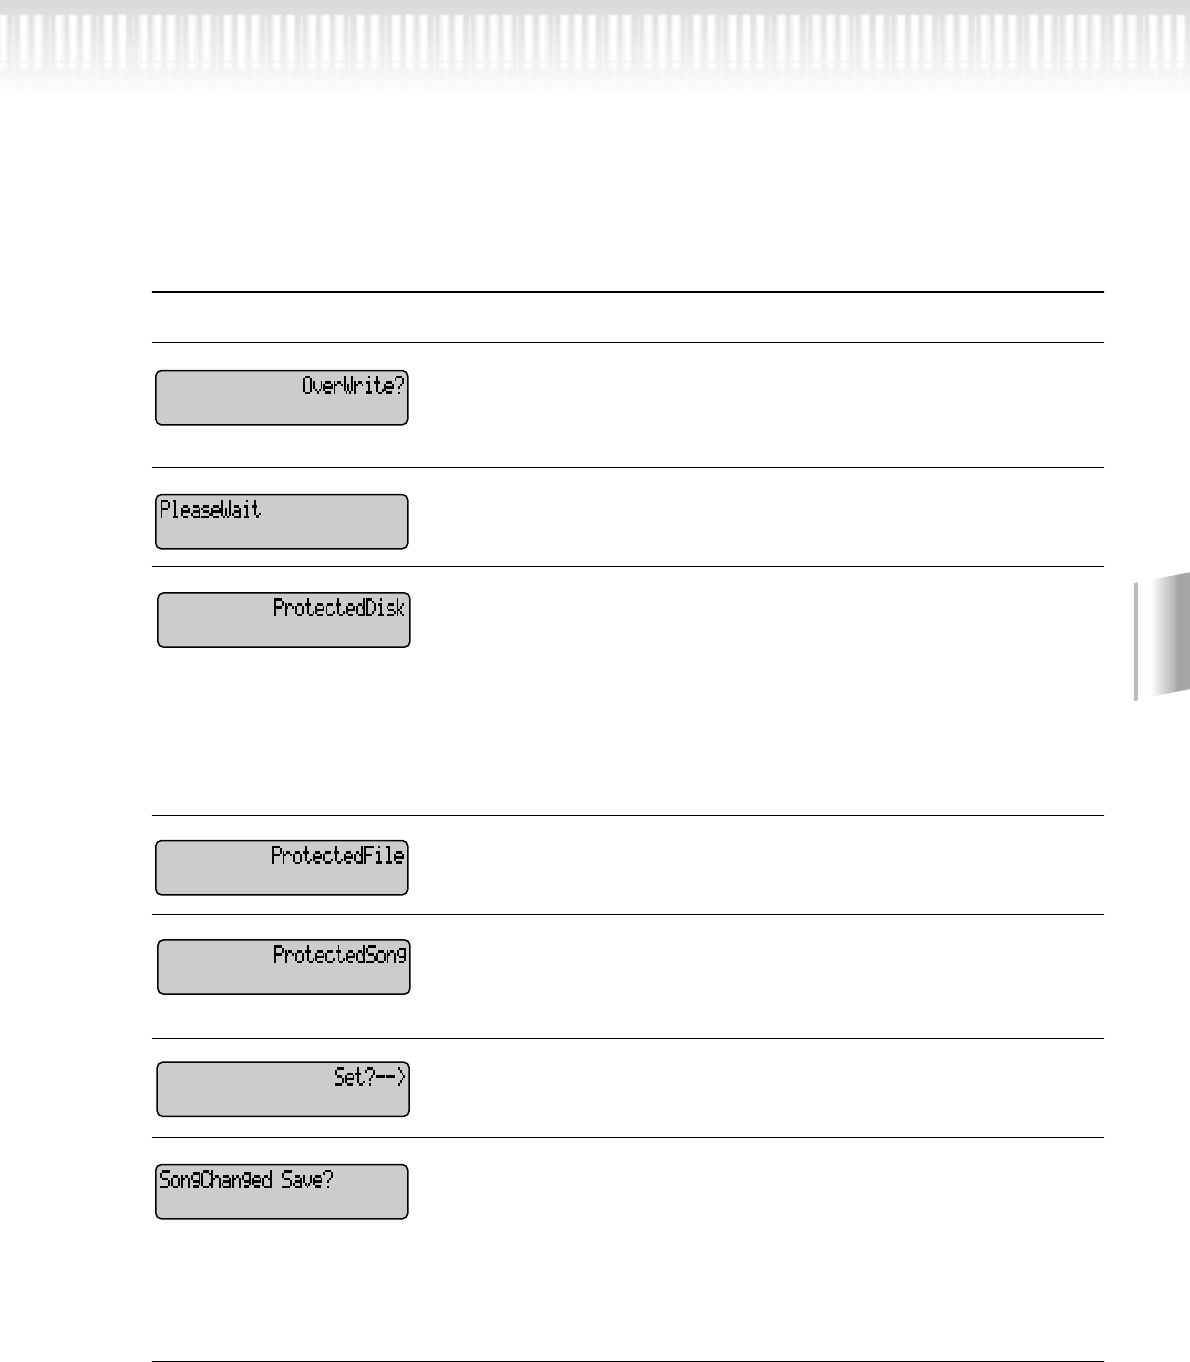Click the OverWrite? display box
1190x1362 pixels.
pos(282,397)
